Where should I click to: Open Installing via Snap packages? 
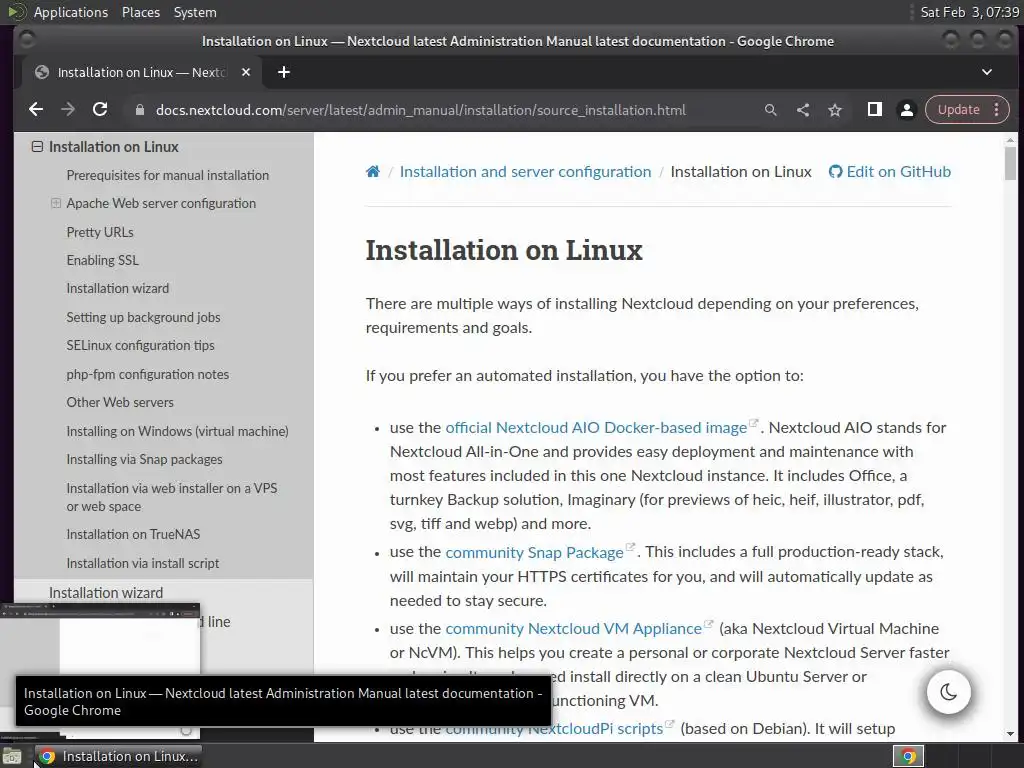coord(144,459)
